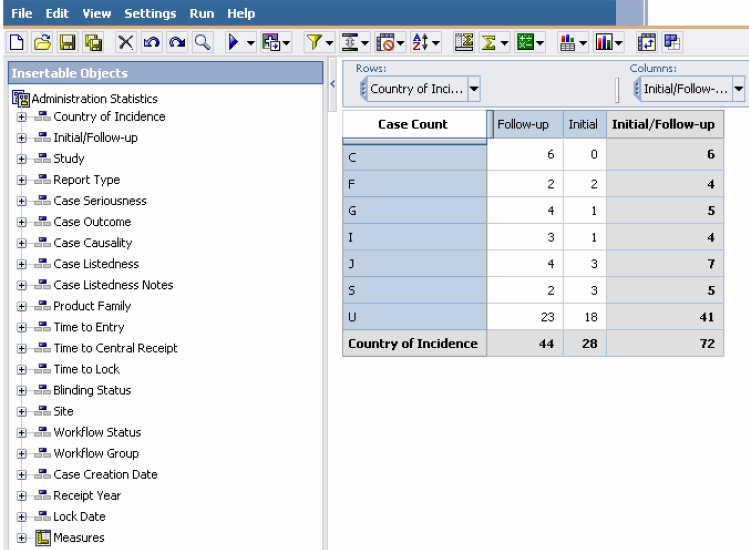749x550 pixels.
Task: Select Case Causality in the tree
Action: [92, 243]
